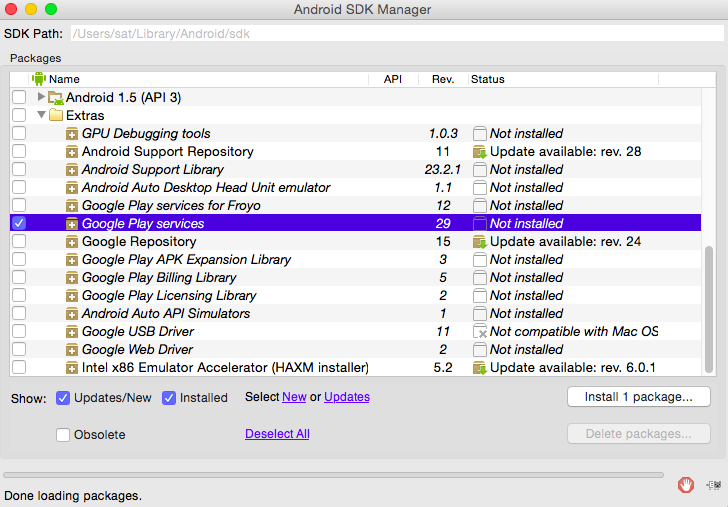Click the Deselect All link
Screen dimensions: 728x507
277,434
